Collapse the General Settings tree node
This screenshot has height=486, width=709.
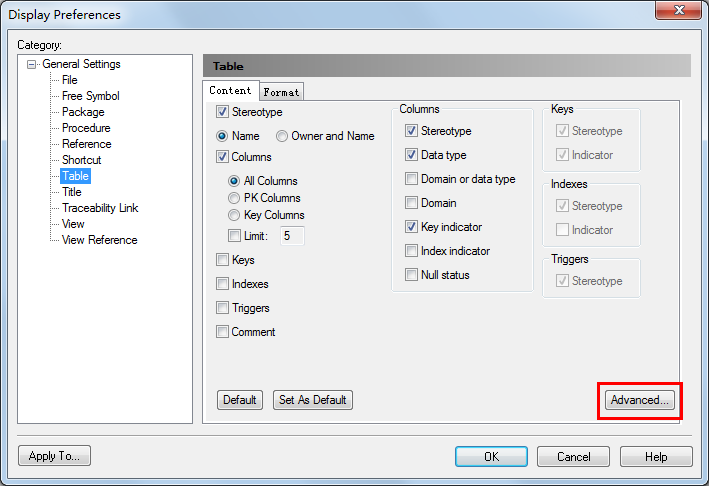click(31, 65)
